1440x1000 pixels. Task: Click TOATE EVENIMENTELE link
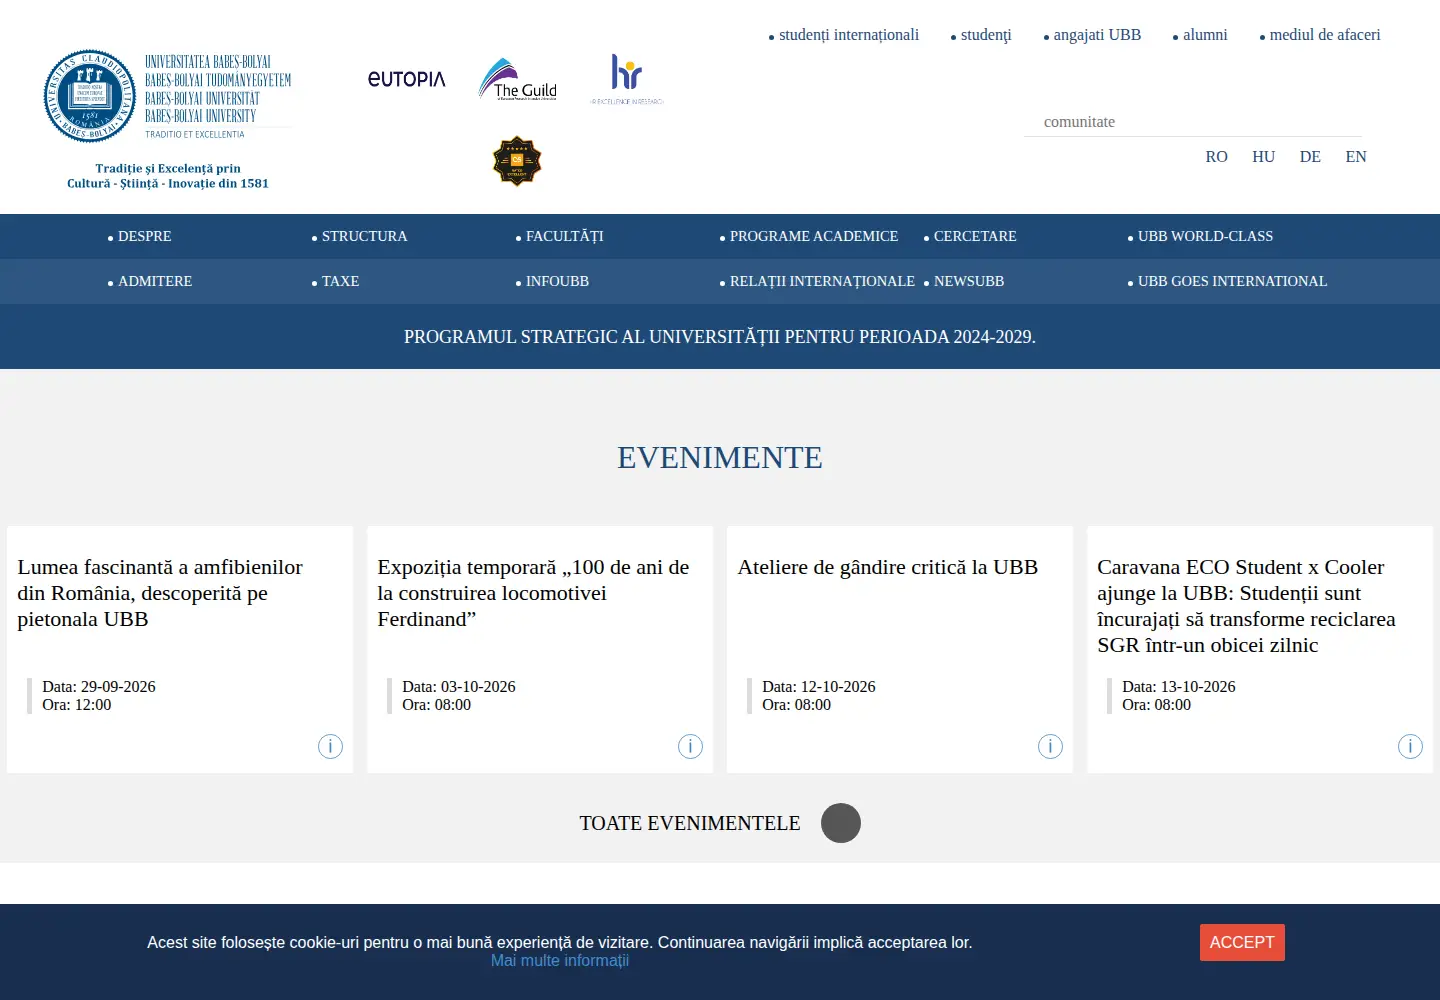tap(690, 823)
